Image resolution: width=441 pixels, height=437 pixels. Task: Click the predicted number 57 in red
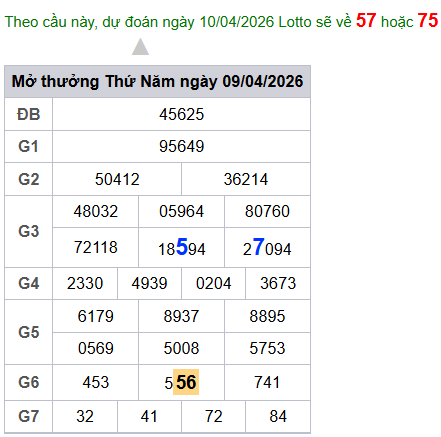click(x=366, y=20)
